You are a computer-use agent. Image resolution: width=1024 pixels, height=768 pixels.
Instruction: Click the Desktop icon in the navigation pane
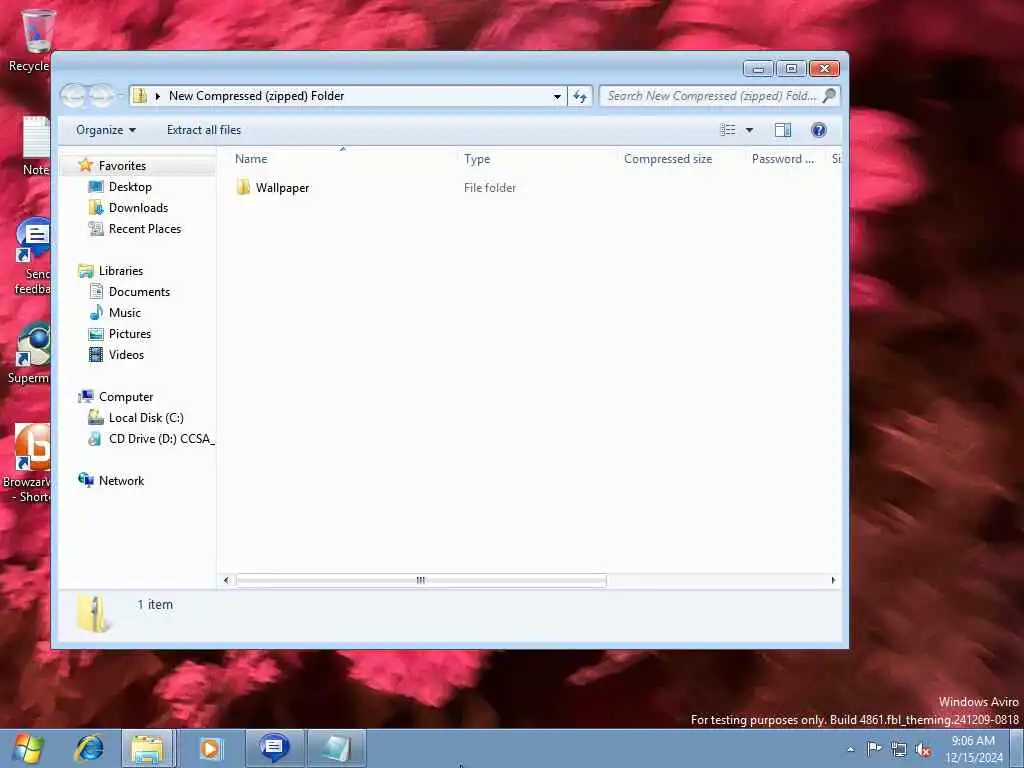click(x=96, y=187)
